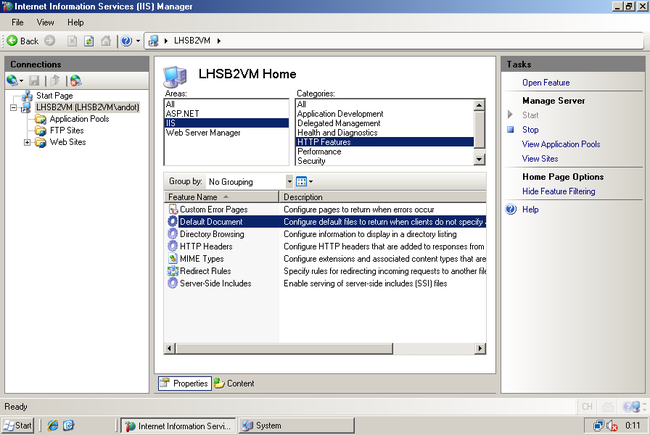Select ASP.NET in the Areas list
The height and width of the screenshot is (435, 650).
tap(226, 114)
